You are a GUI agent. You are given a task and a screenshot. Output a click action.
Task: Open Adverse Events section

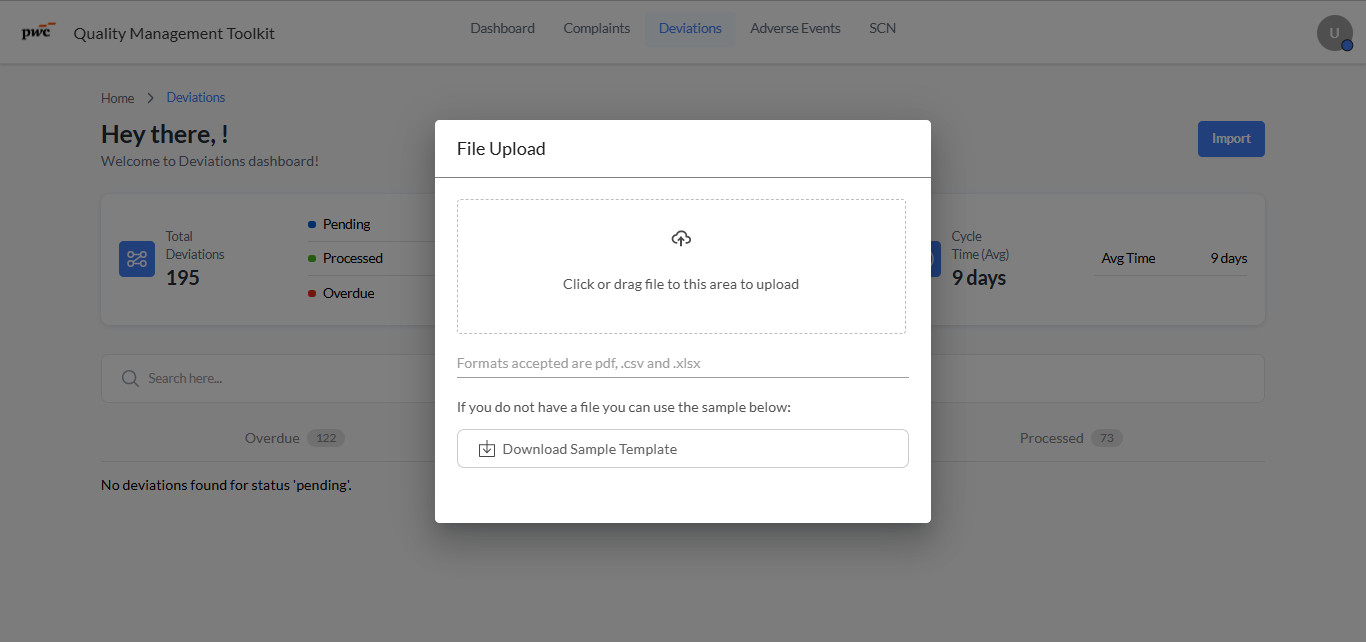pos(795,28)
